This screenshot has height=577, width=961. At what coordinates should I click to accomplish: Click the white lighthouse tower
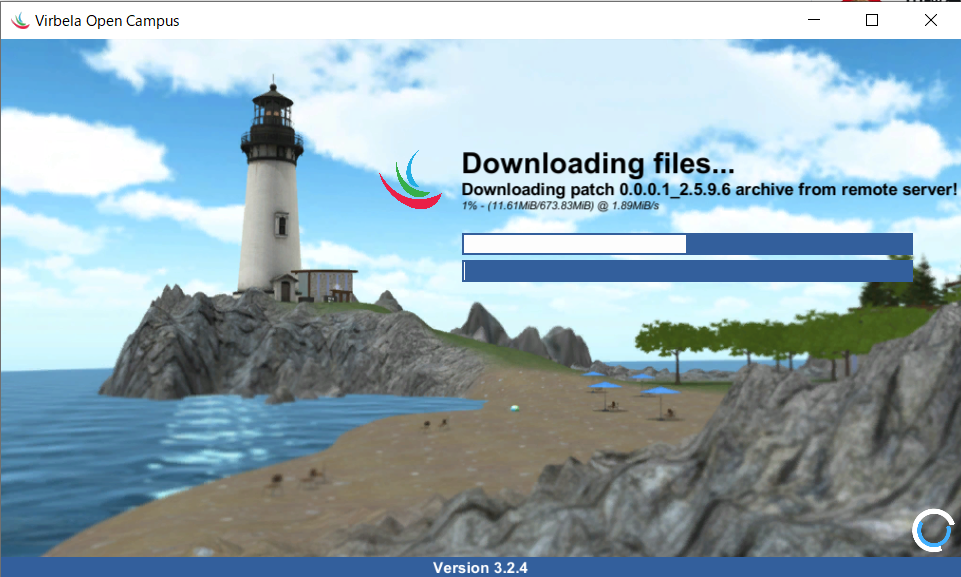click(x=269, y=200)
